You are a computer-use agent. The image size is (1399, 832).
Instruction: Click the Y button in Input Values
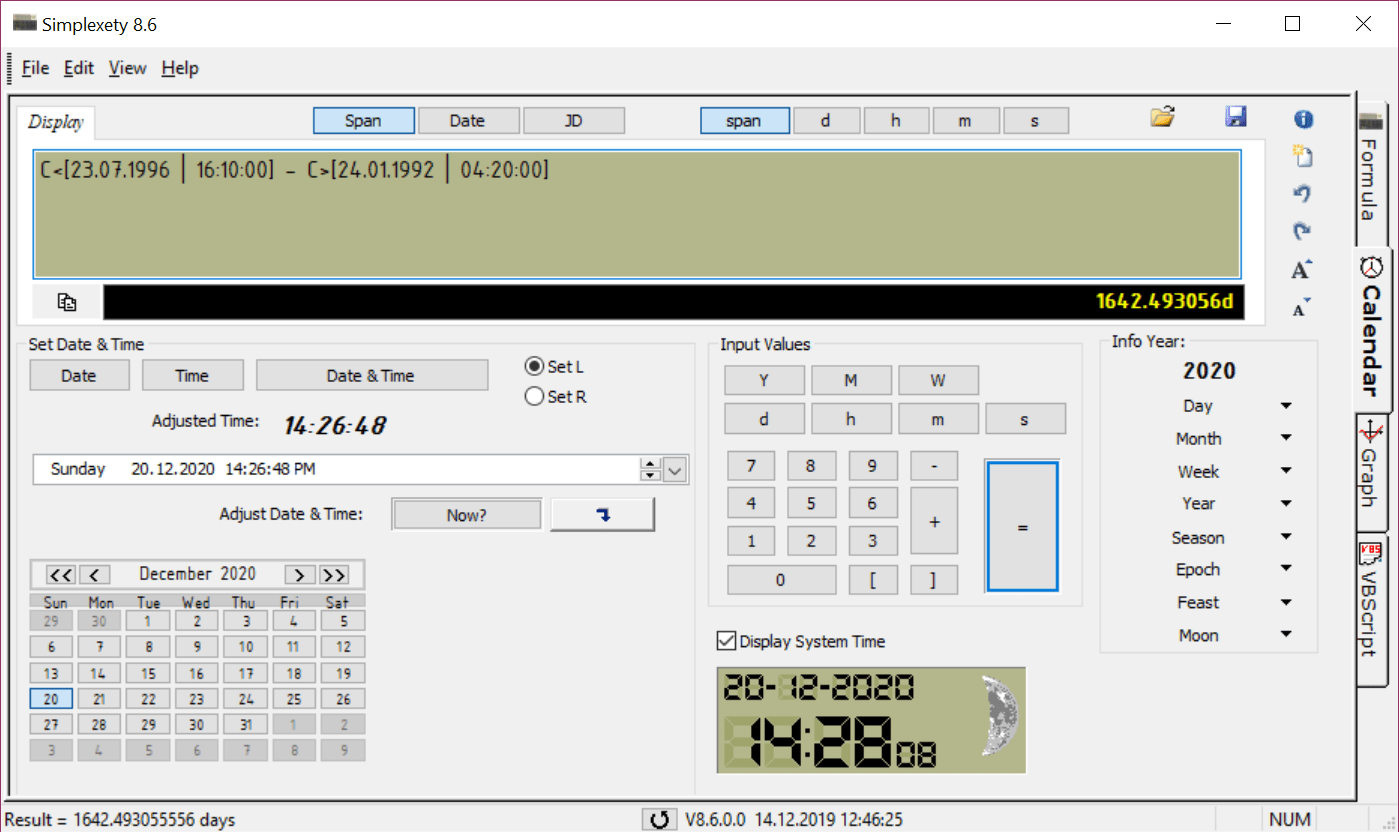click(764, 381)
